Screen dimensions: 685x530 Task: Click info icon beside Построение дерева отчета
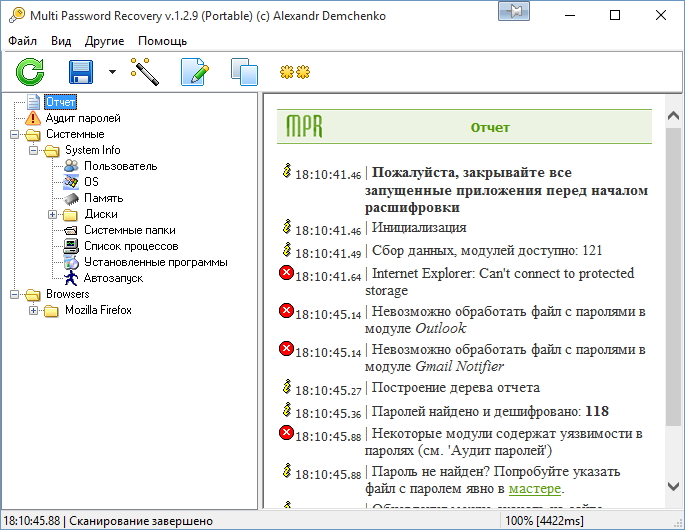(x=287, y=386)
